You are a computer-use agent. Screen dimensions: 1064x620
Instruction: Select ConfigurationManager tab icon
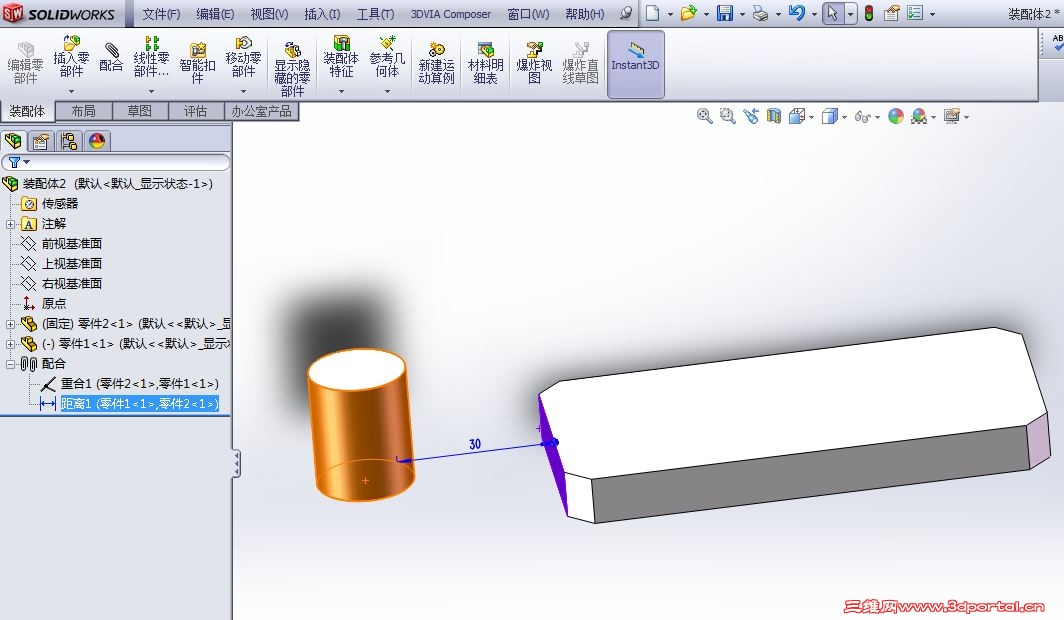(x=69, y=140)
